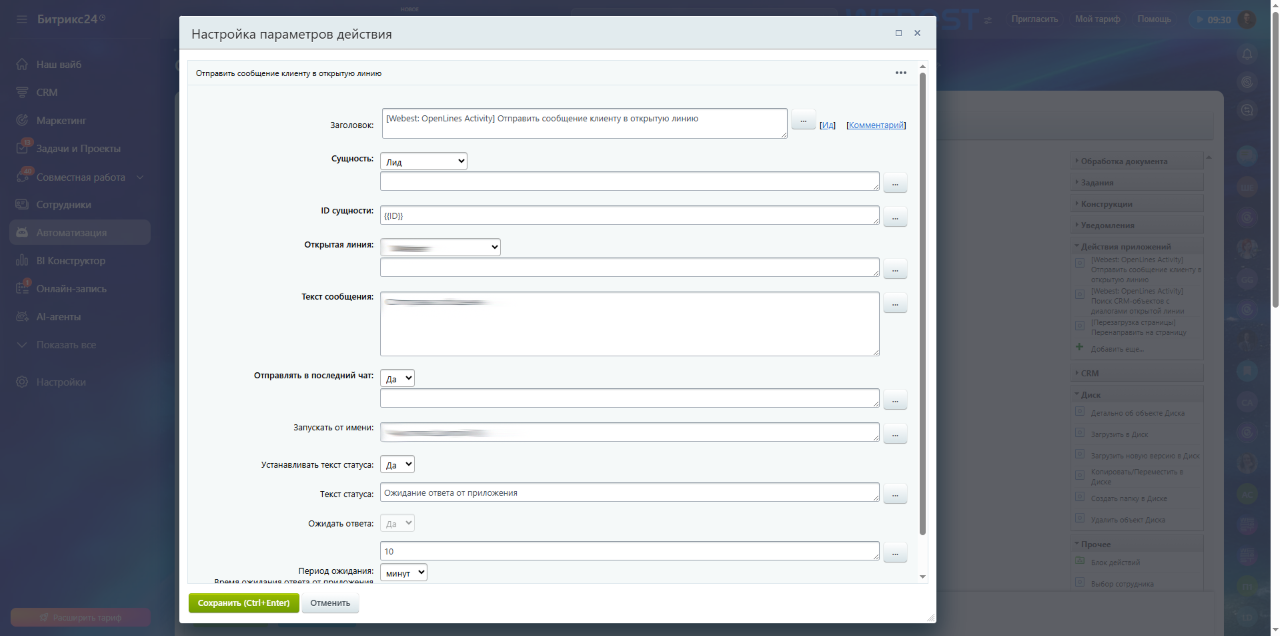Click the Заголовок text field
The height and width of the screenshot is (636, 1280).
pyautogui.click(x=584, y=123)
